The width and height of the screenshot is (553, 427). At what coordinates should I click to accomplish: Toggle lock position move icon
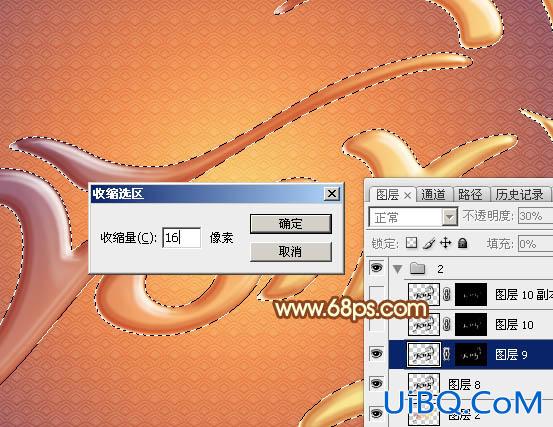pos(446,243)
